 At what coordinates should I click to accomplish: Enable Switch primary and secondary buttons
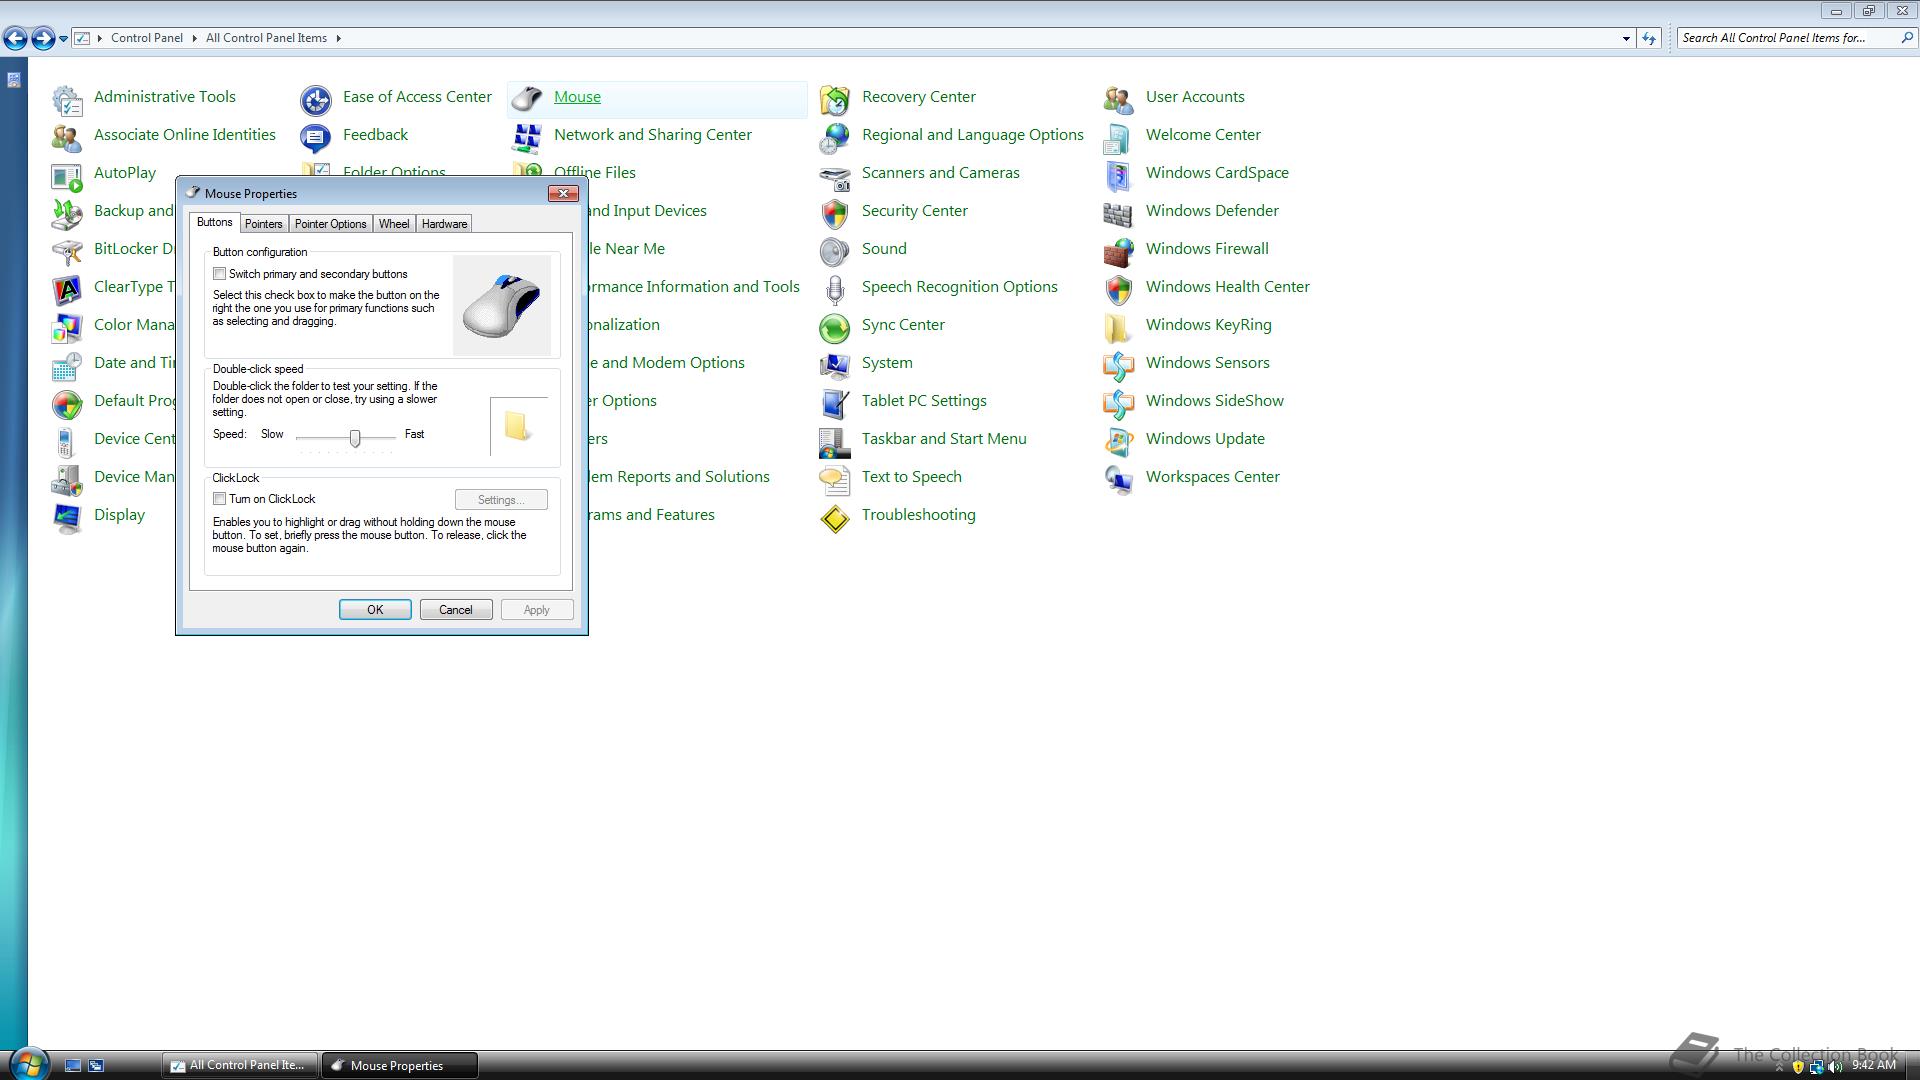219,274
